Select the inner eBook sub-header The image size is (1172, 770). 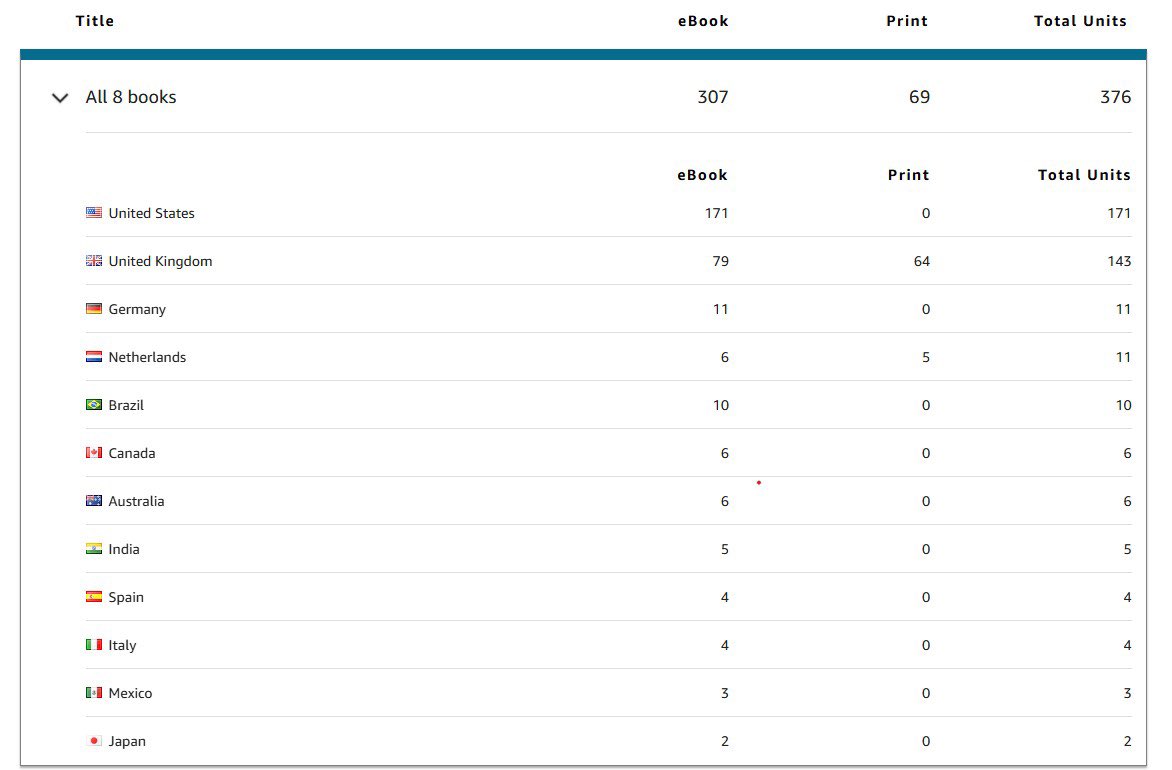click(703, 175)
